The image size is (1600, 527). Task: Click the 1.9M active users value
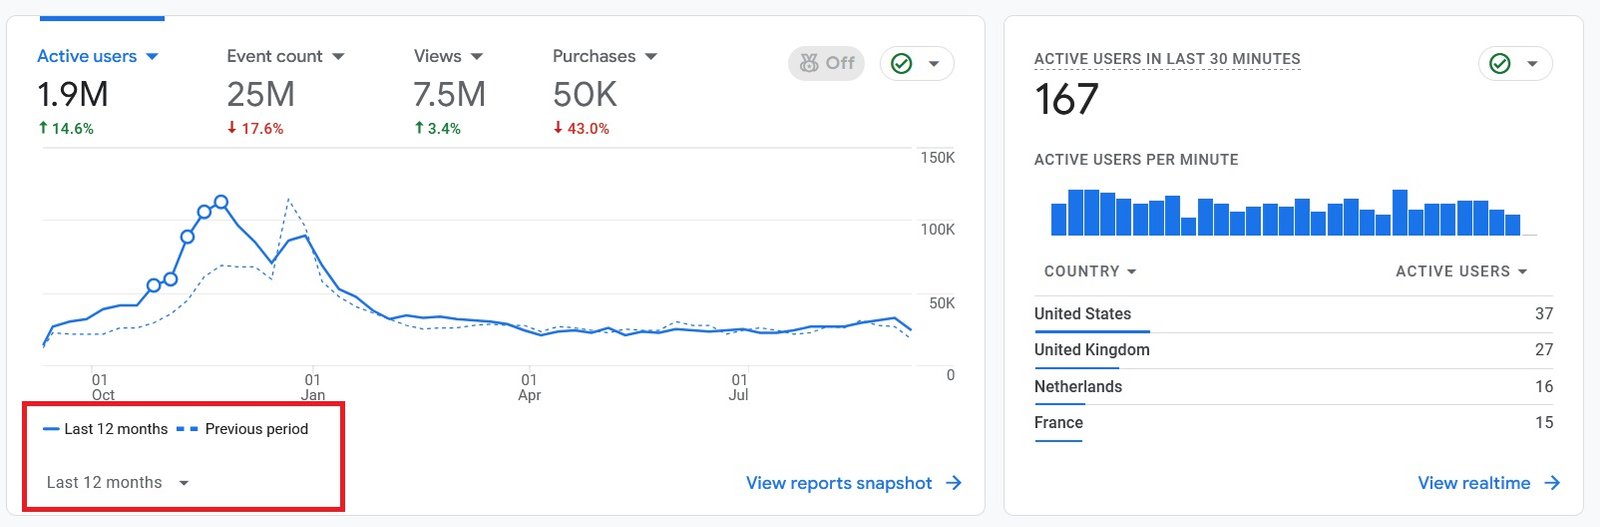pos(72,94)
